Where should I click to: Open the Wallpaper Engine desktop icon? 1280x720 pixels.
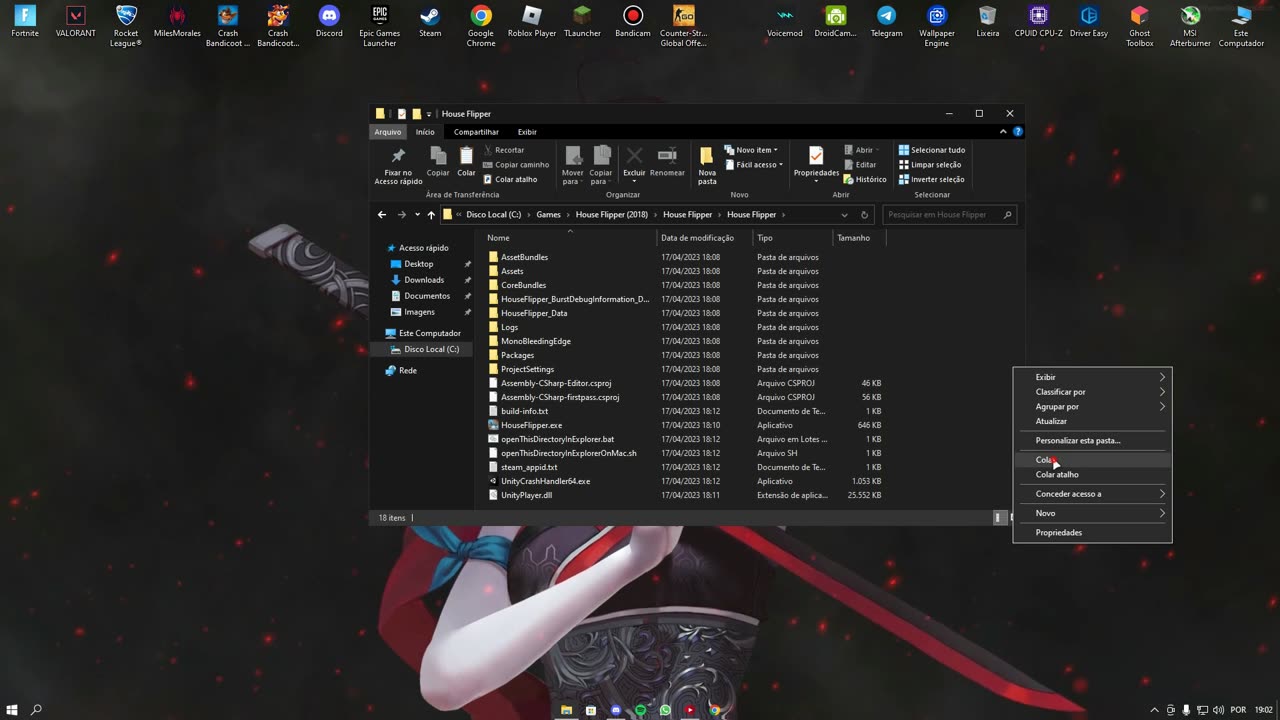937,26
